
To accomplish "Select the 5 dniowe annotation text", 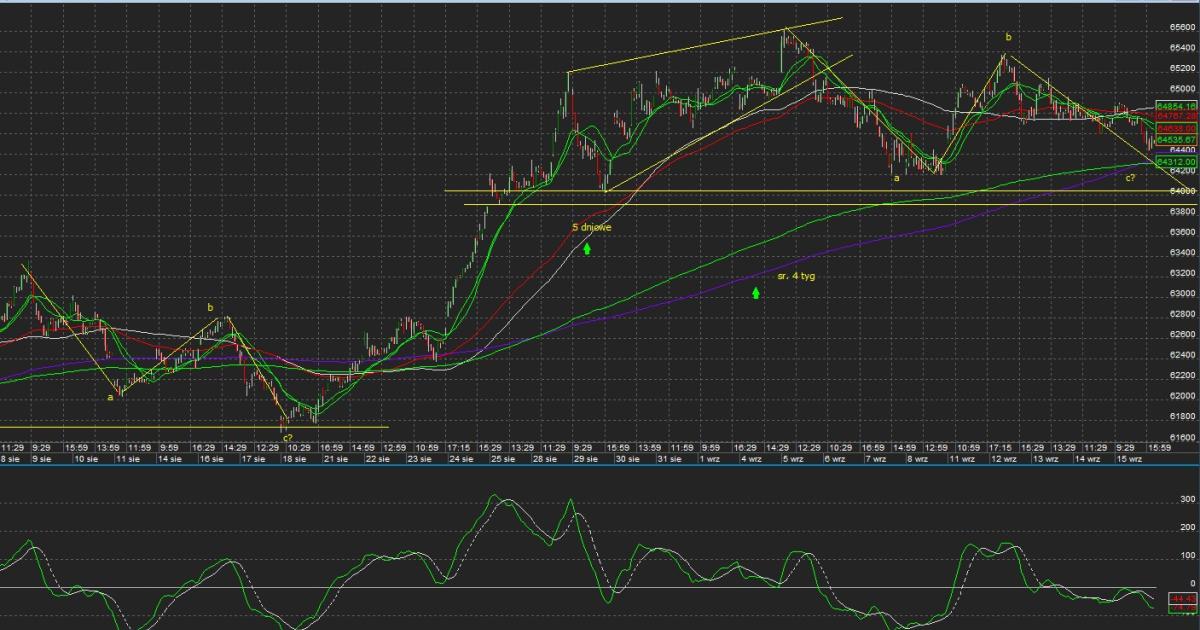I will tap(591, 227).
